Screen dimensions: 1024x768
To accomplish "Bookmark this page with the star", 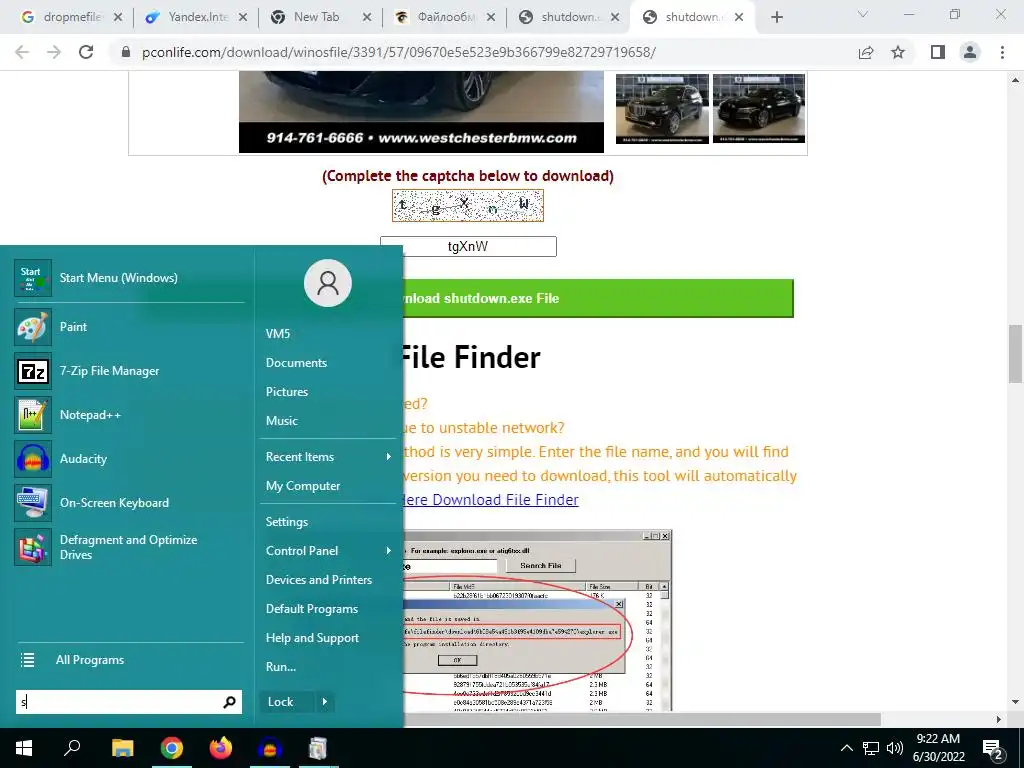I will coord(898,52).
